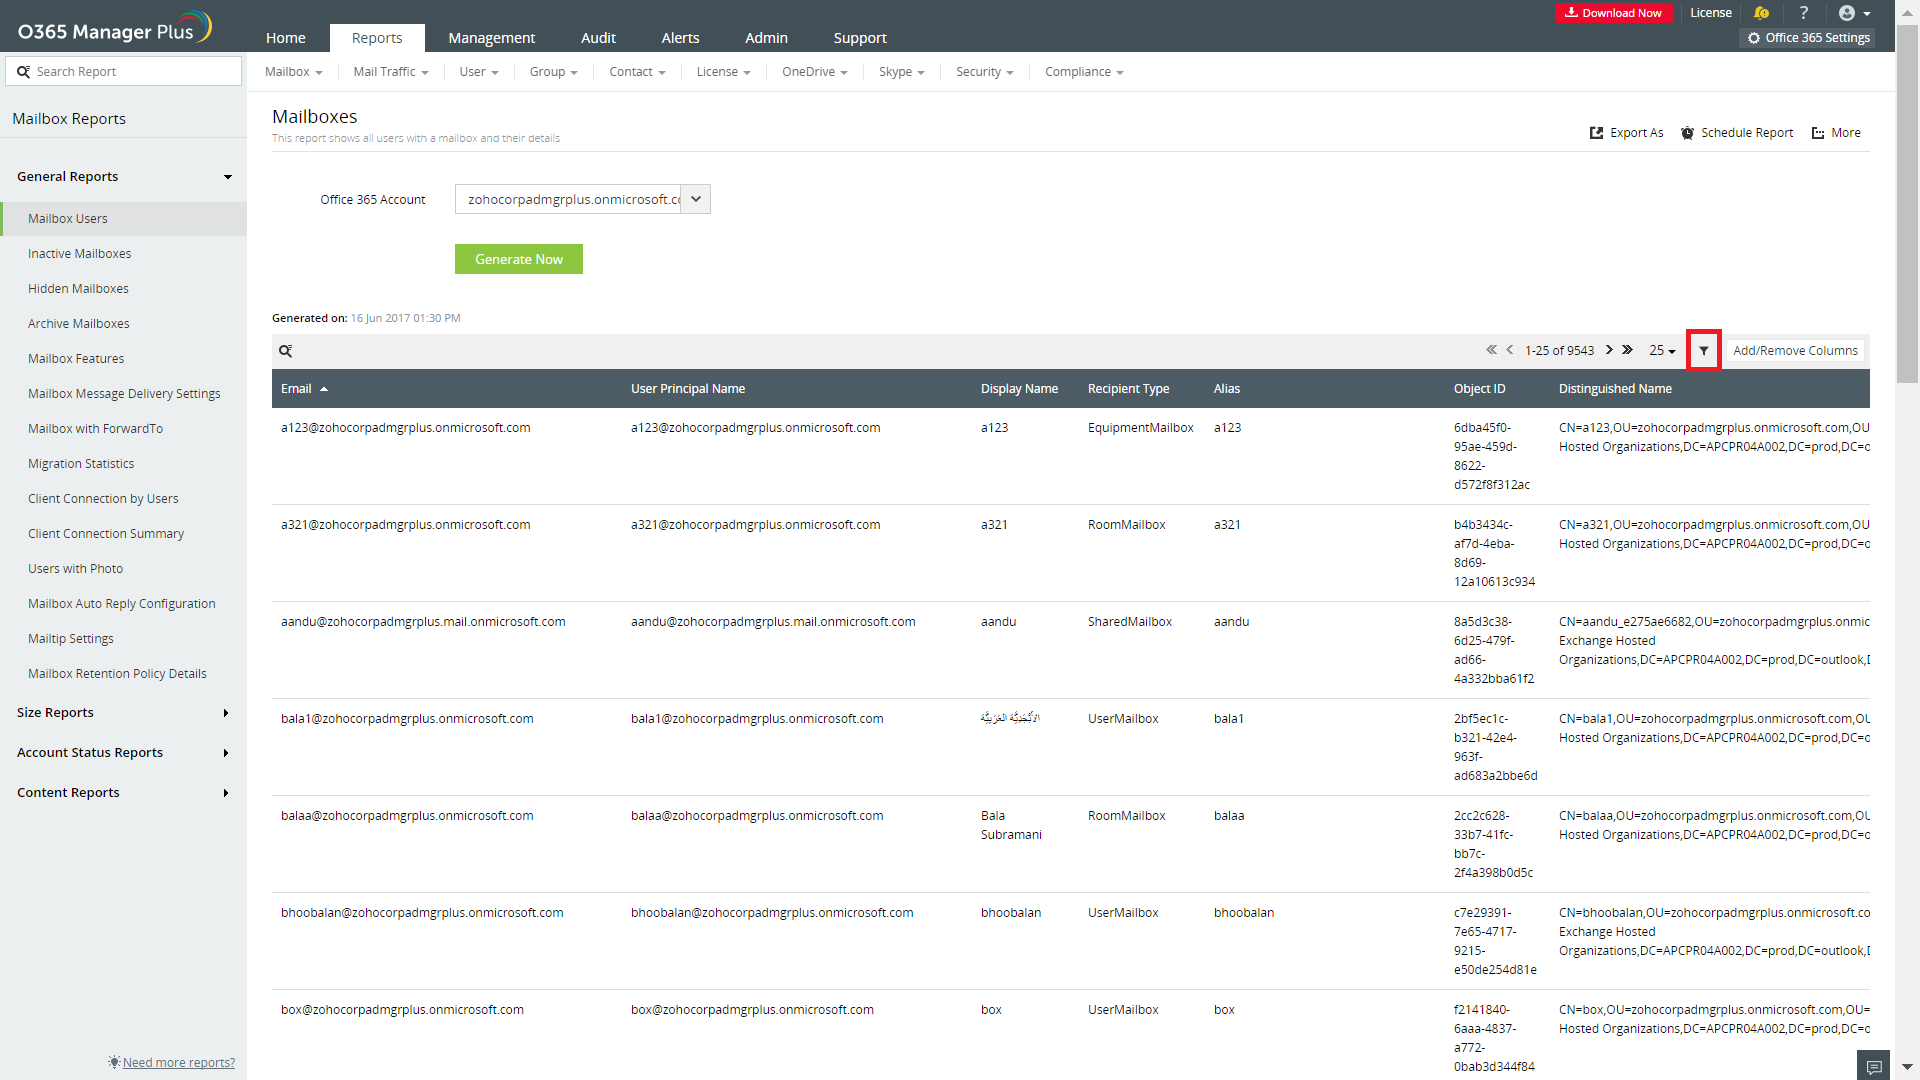Go to the next page arrow
Viewport: 1920px width, 1080px height.
click(x=1609, y=350)
